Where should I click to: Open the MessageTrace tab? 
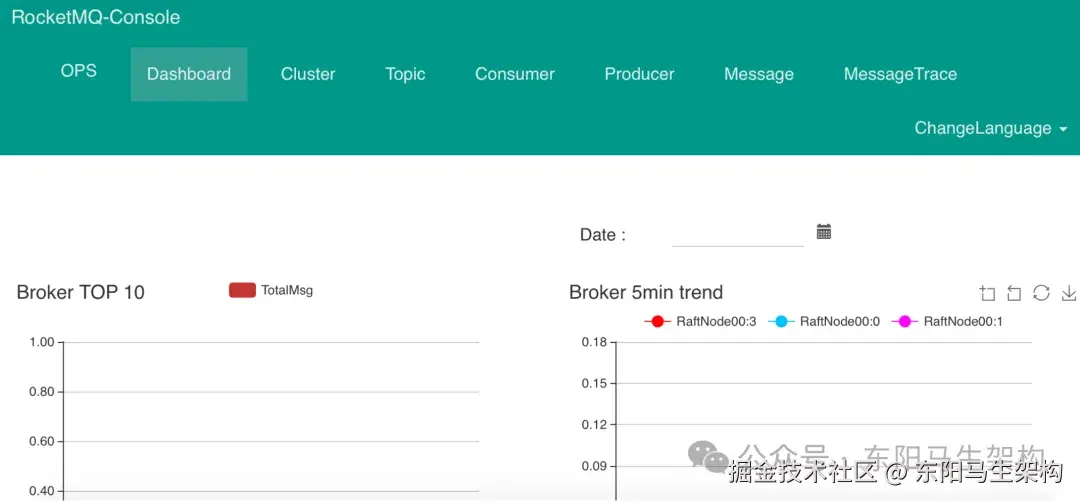900,74
